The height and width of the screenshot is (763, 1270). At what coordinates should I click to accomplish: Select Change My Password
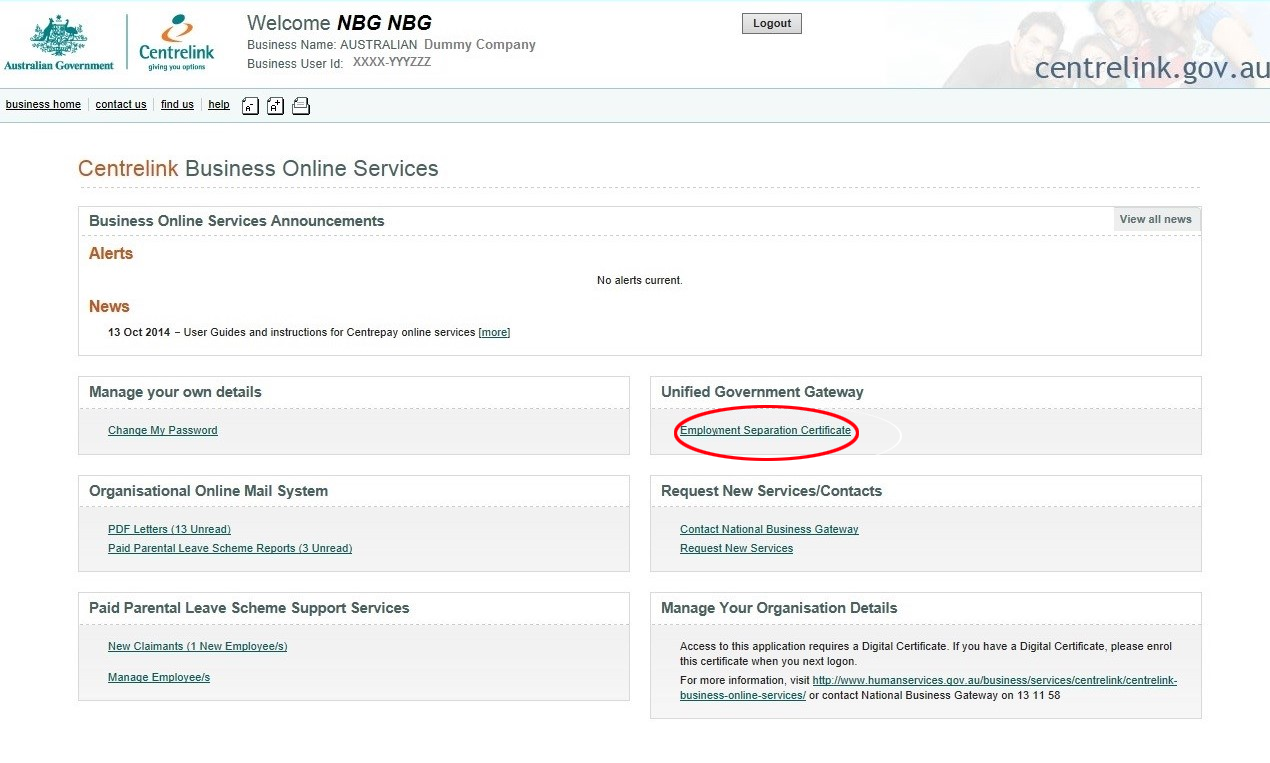(x=163, y=430)
